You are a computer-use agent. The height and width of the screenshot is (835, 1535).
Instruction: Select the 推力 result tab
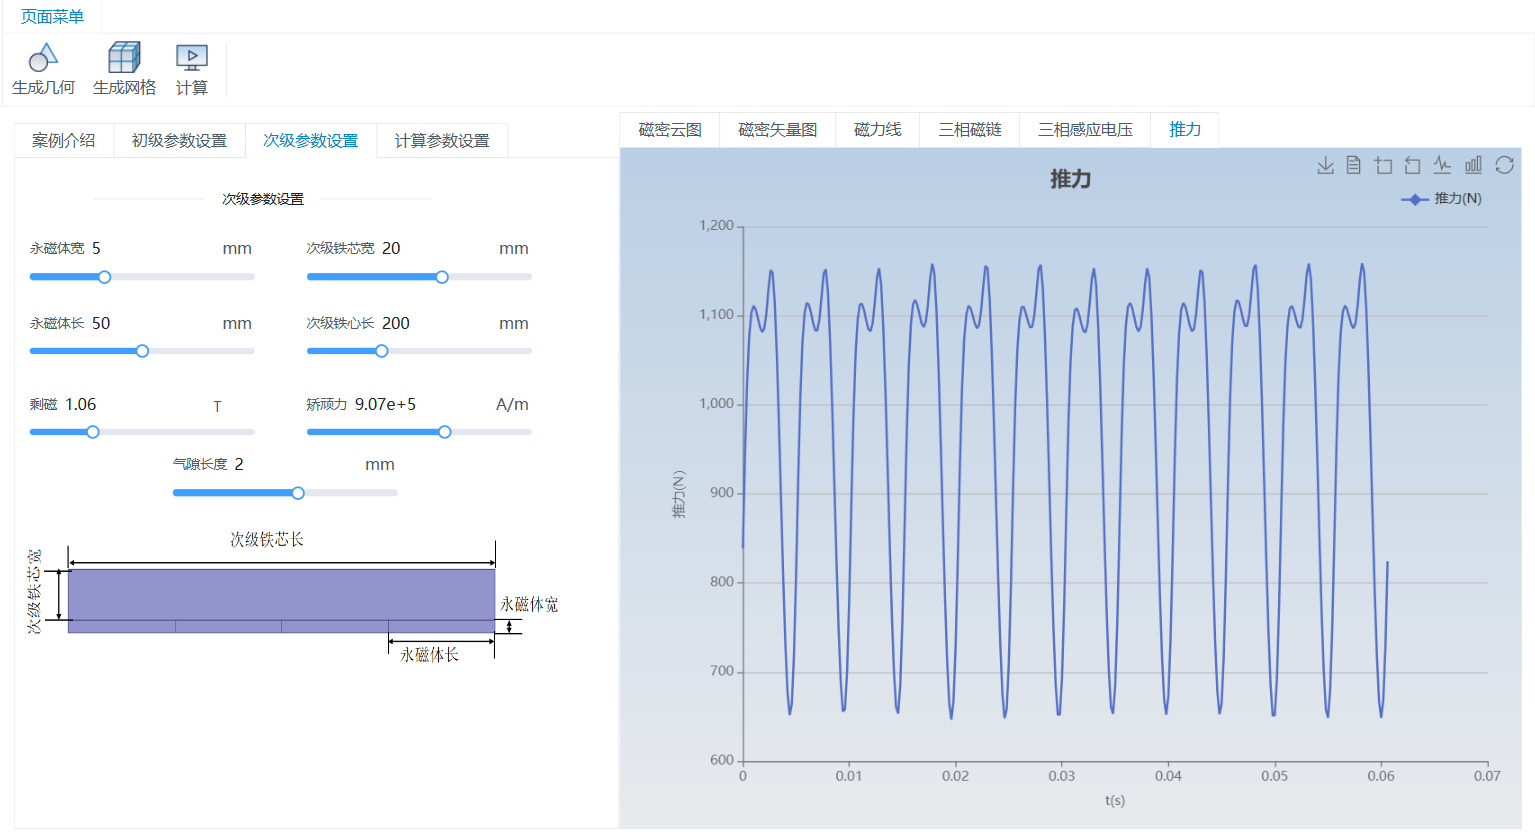coord(1185,130)
